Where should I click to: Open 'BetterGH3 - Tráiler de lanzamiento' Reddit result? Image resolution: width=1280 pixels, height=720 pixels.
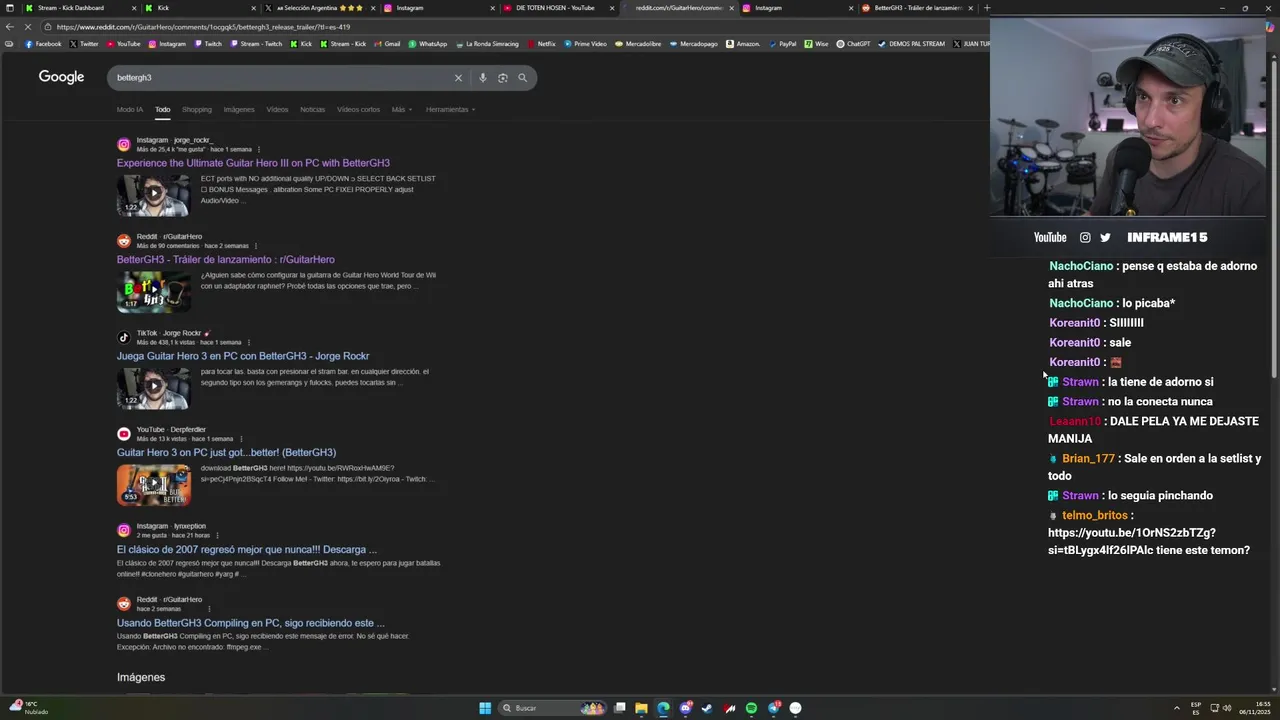tap(226, 260)
